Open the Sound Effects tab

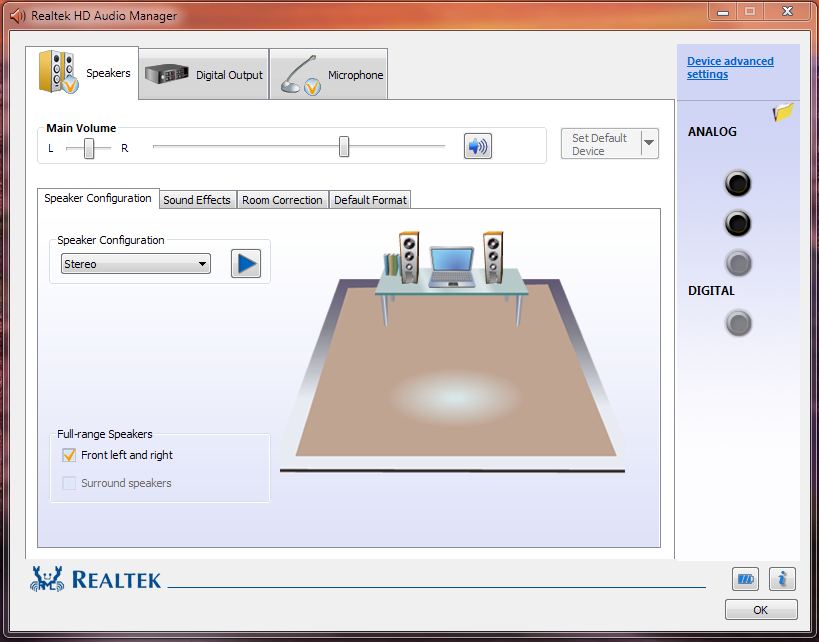point(197,200)
